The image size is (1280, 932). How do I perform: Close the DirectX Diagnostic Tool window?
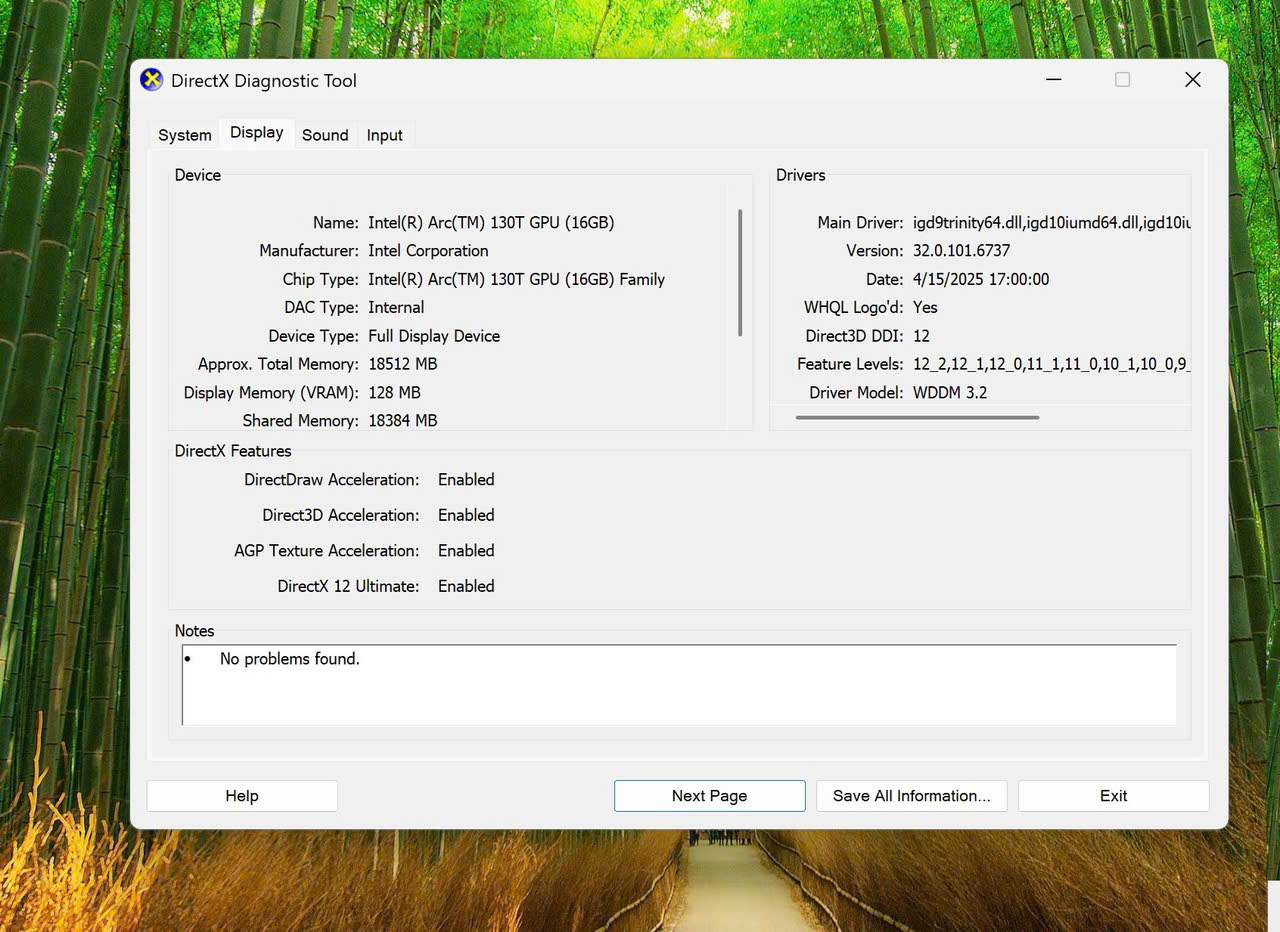coord(1192,80)
